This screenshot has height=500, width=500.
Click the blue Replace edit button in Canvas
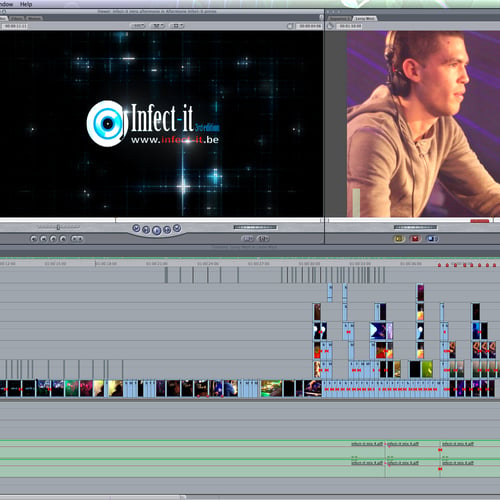(x=432, y=239)
